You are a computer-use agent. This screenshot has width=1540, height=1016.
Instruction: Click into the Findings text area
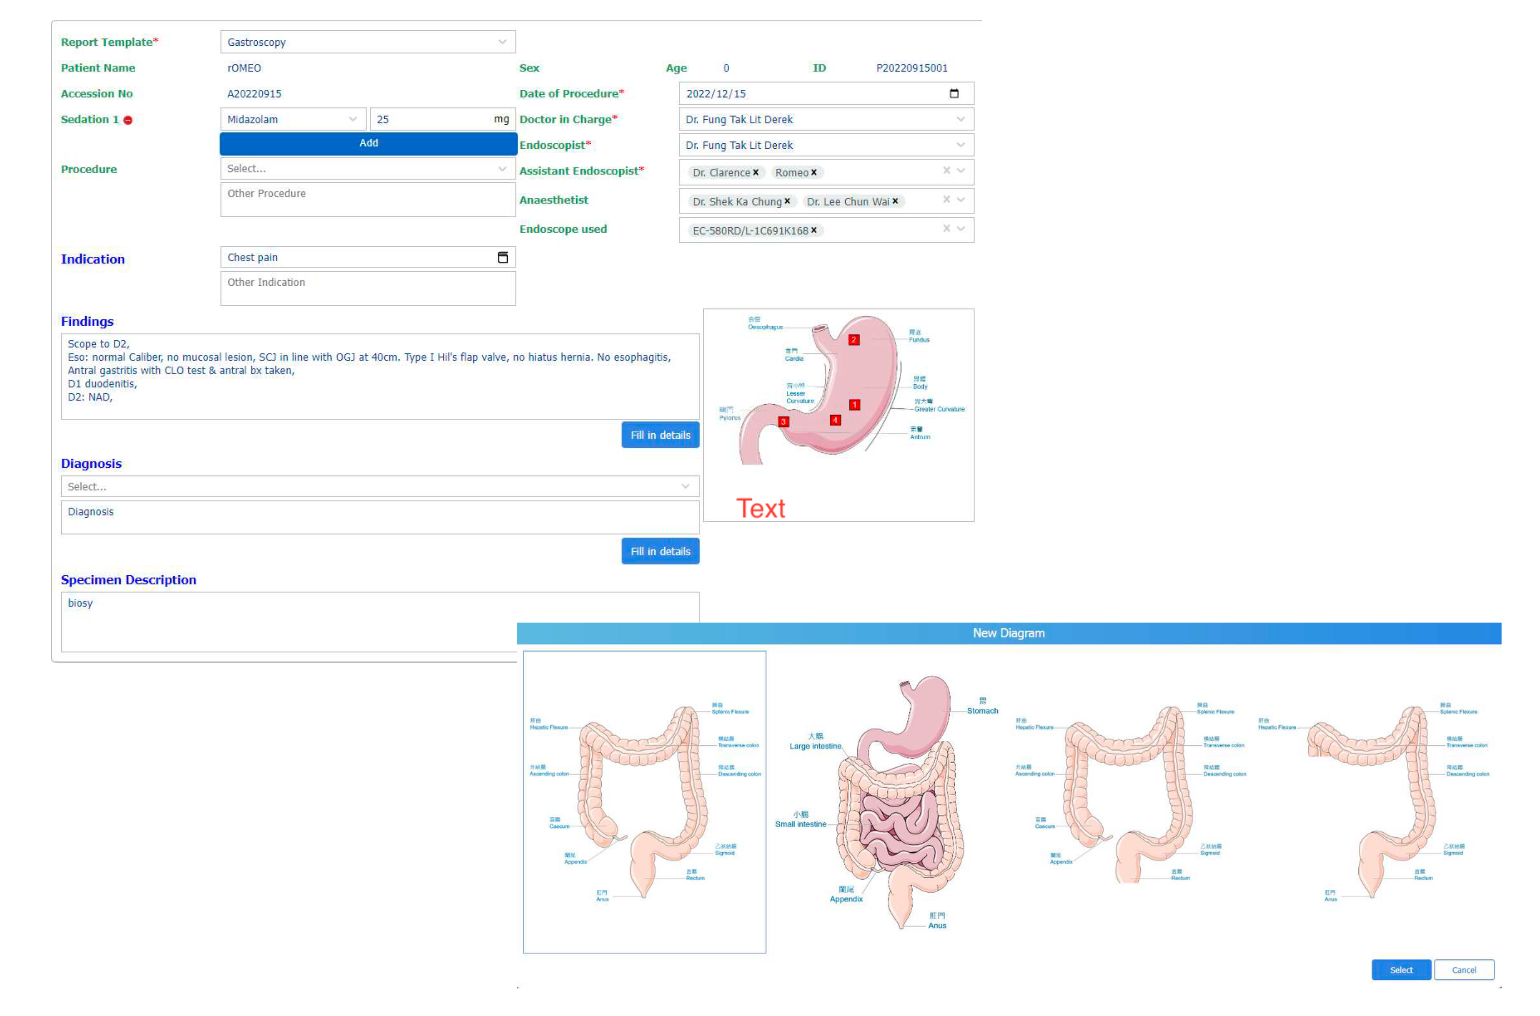[380, 377]
